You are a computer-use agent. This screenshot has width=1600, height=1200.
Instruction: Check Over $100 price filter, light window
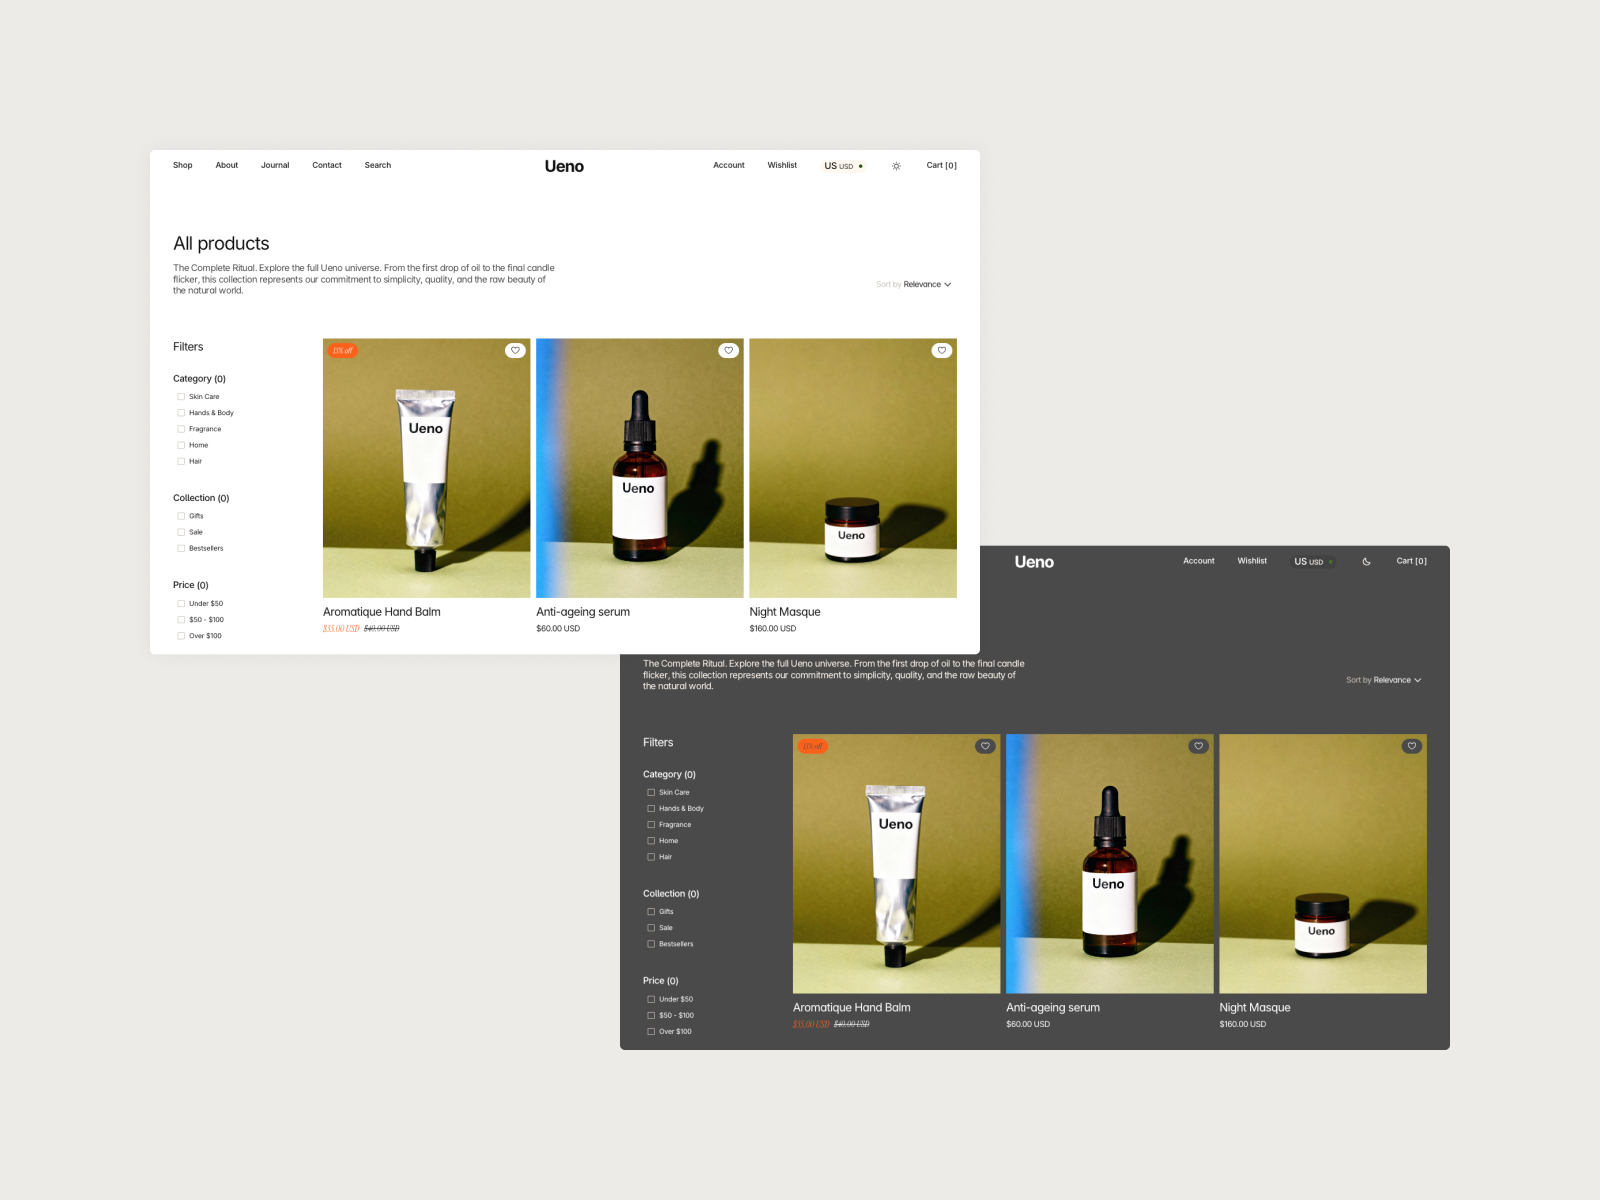pos(181,636)
